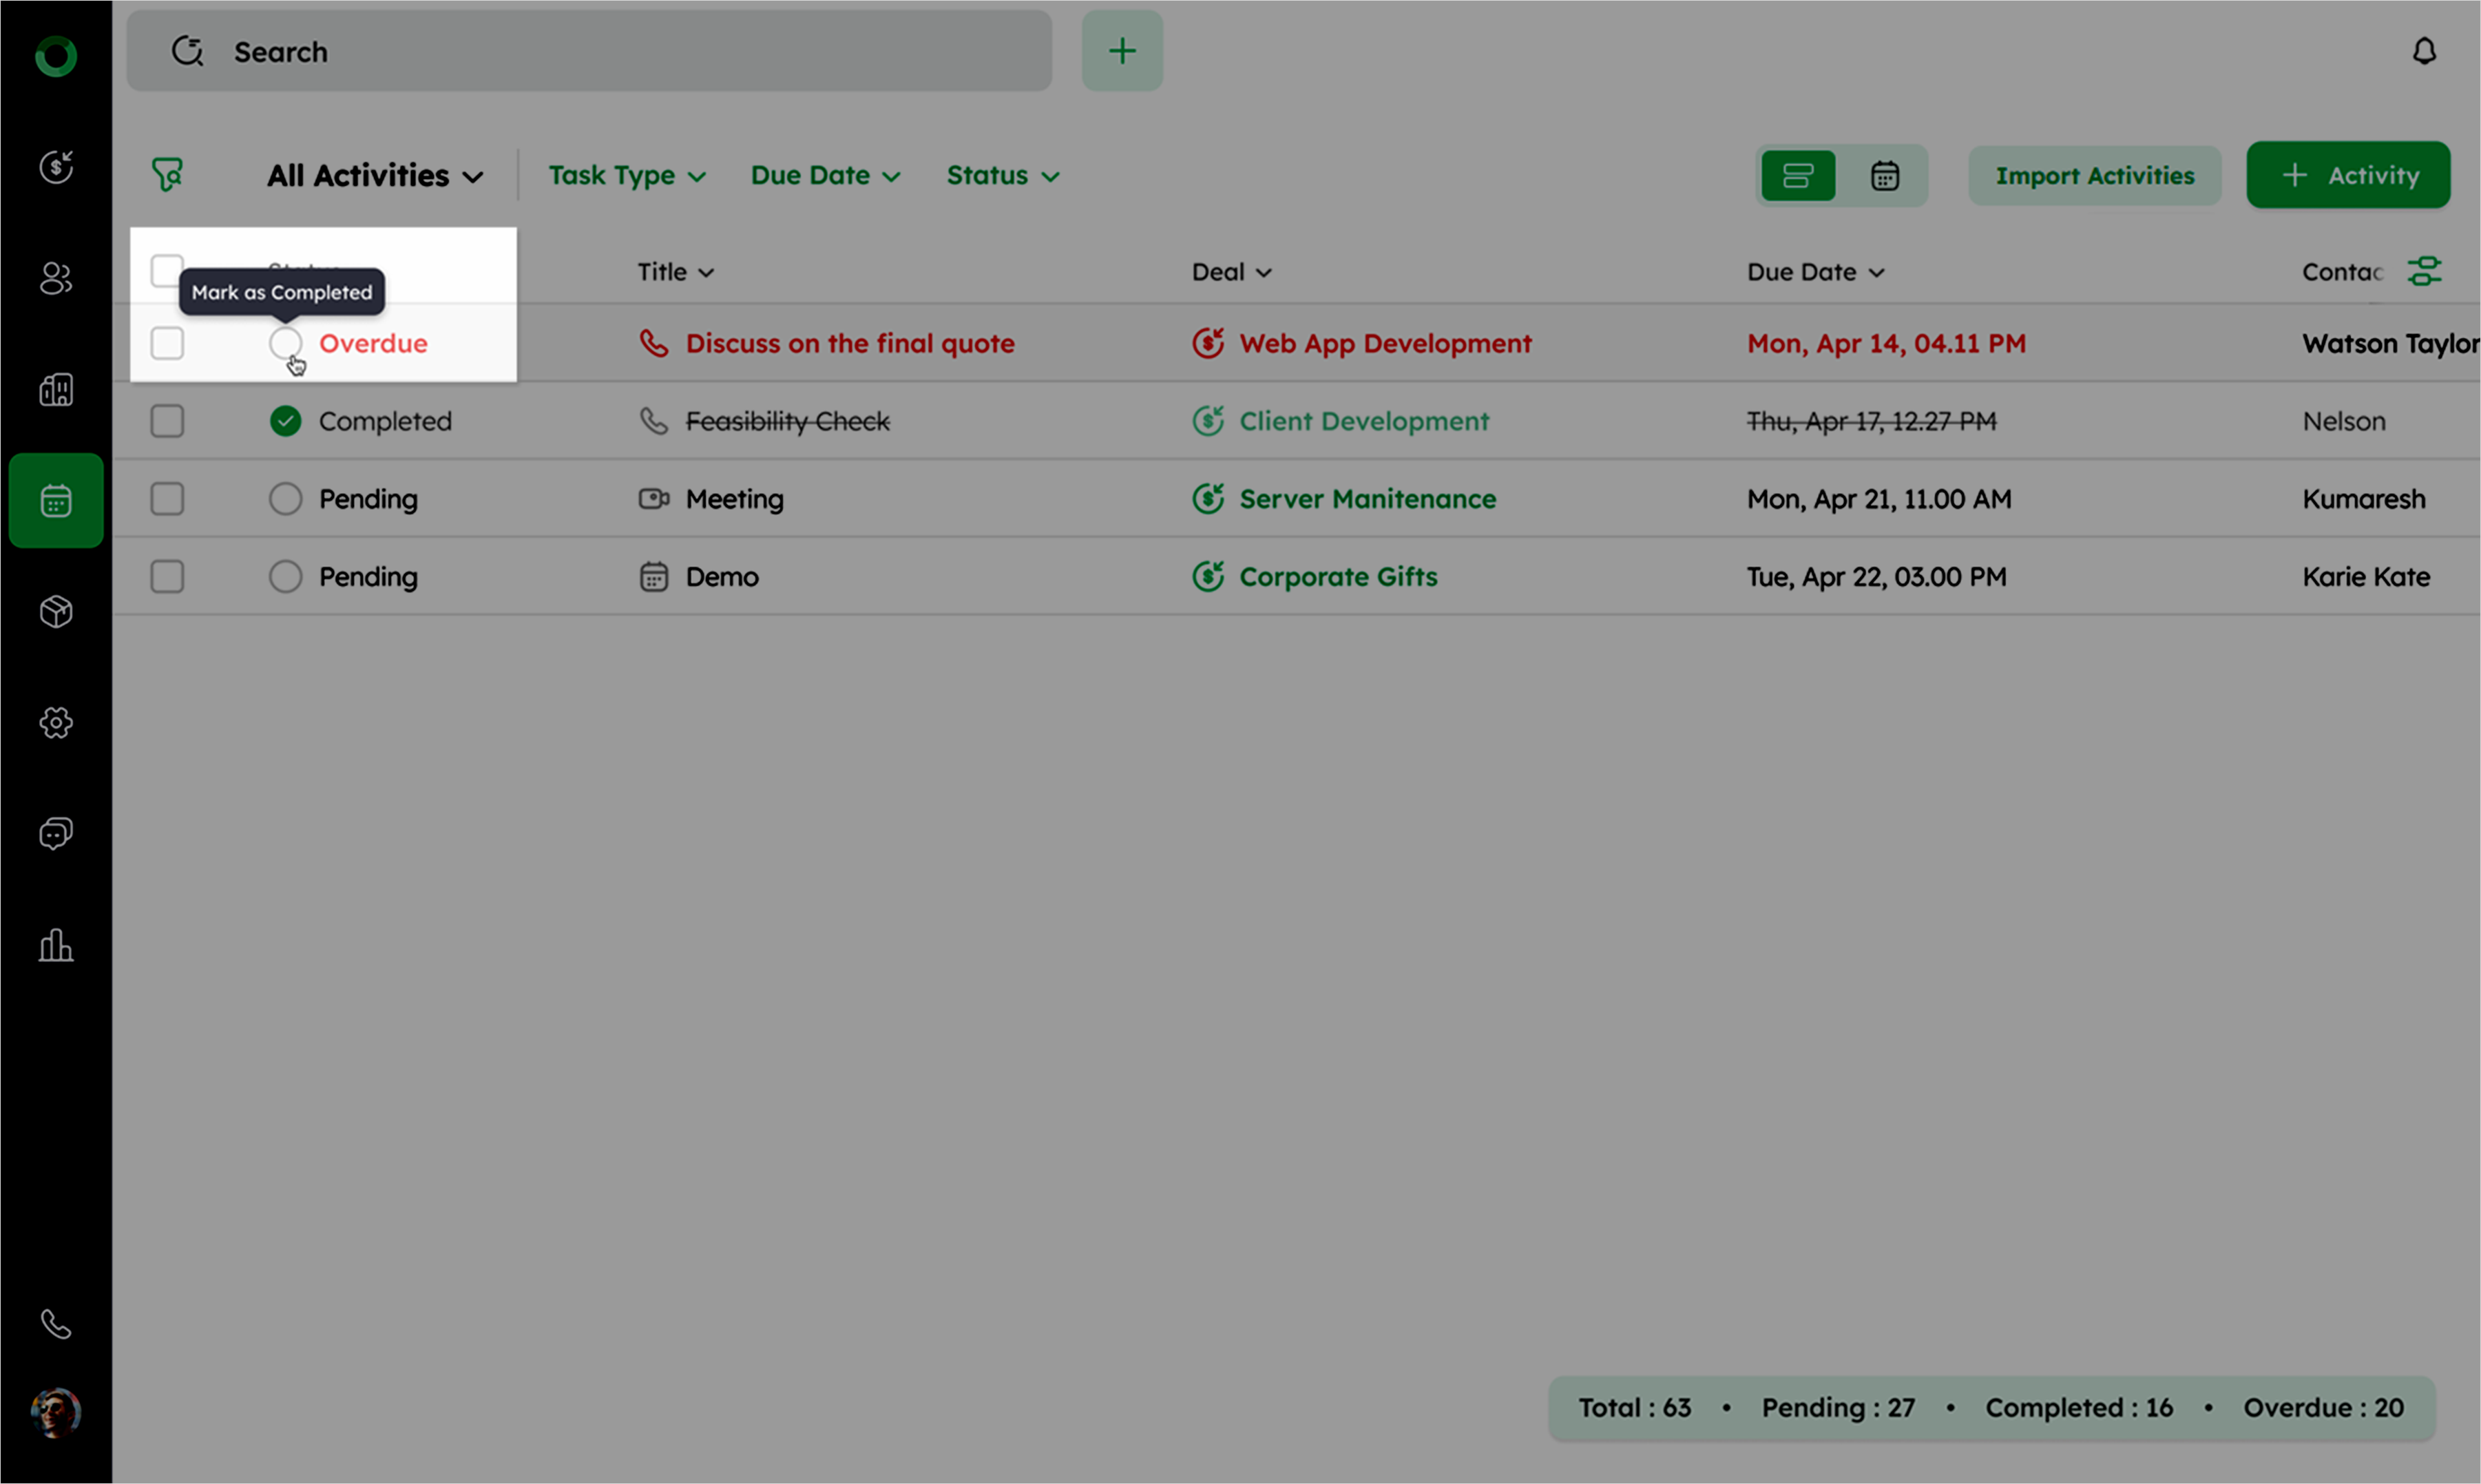Open Reports bar chart sidebar icon
The width and height of the screenshot is (2481, 1484).
pyautogui.click(x=56, y=945)
